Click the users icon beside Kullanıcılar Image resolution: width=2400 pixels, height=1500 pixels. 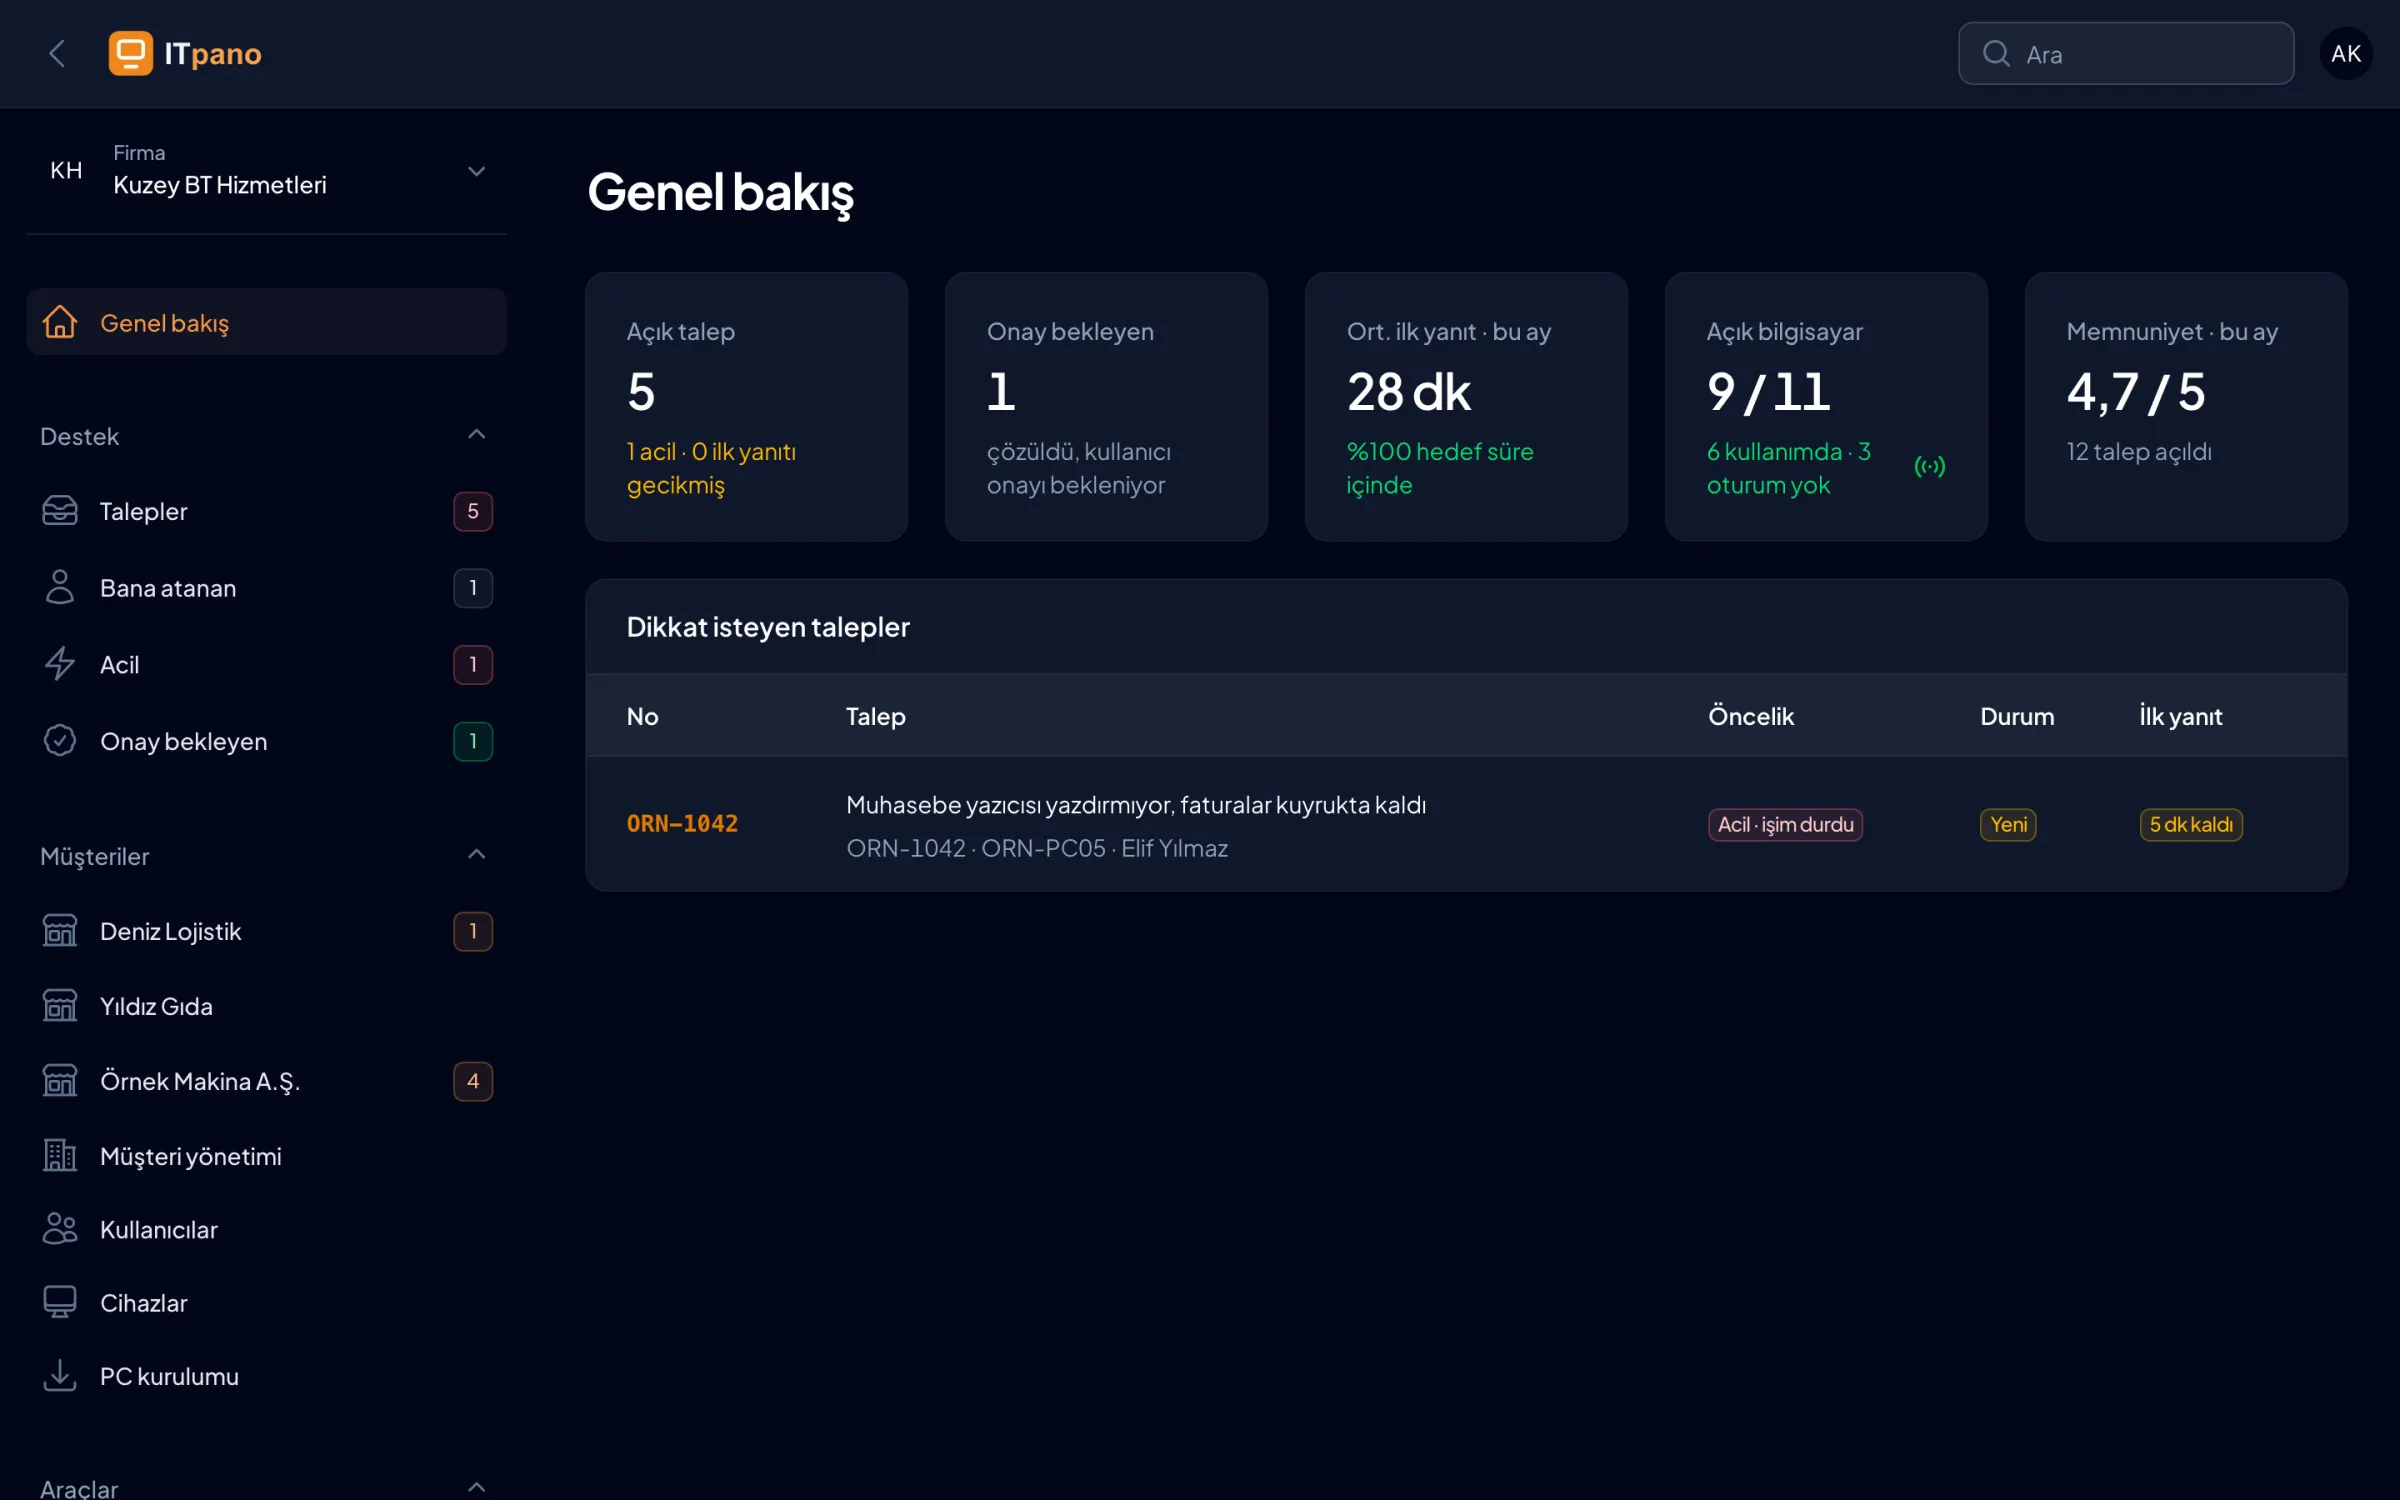60,1229
